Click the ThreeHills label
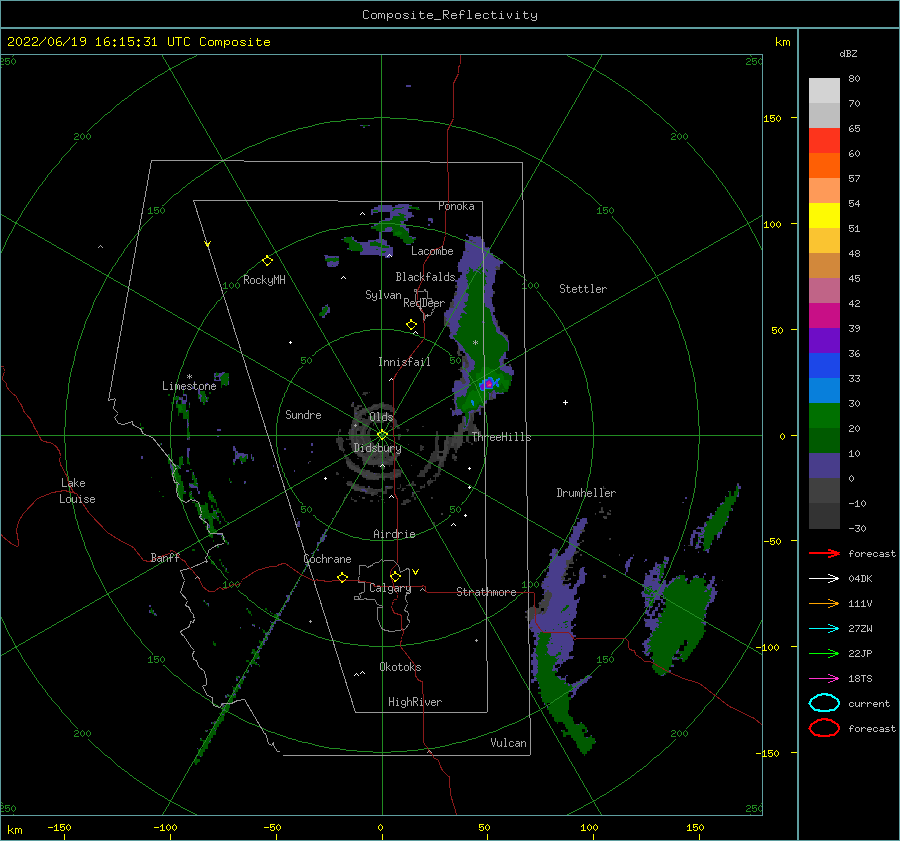This screenshot has width=900, height=841. click(x=502, y=437)
